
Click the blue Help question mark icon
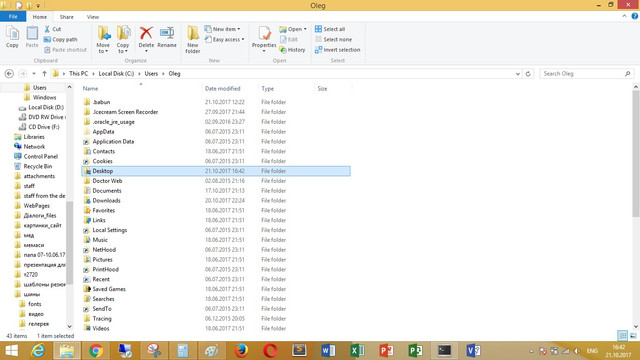pos(635,16)
